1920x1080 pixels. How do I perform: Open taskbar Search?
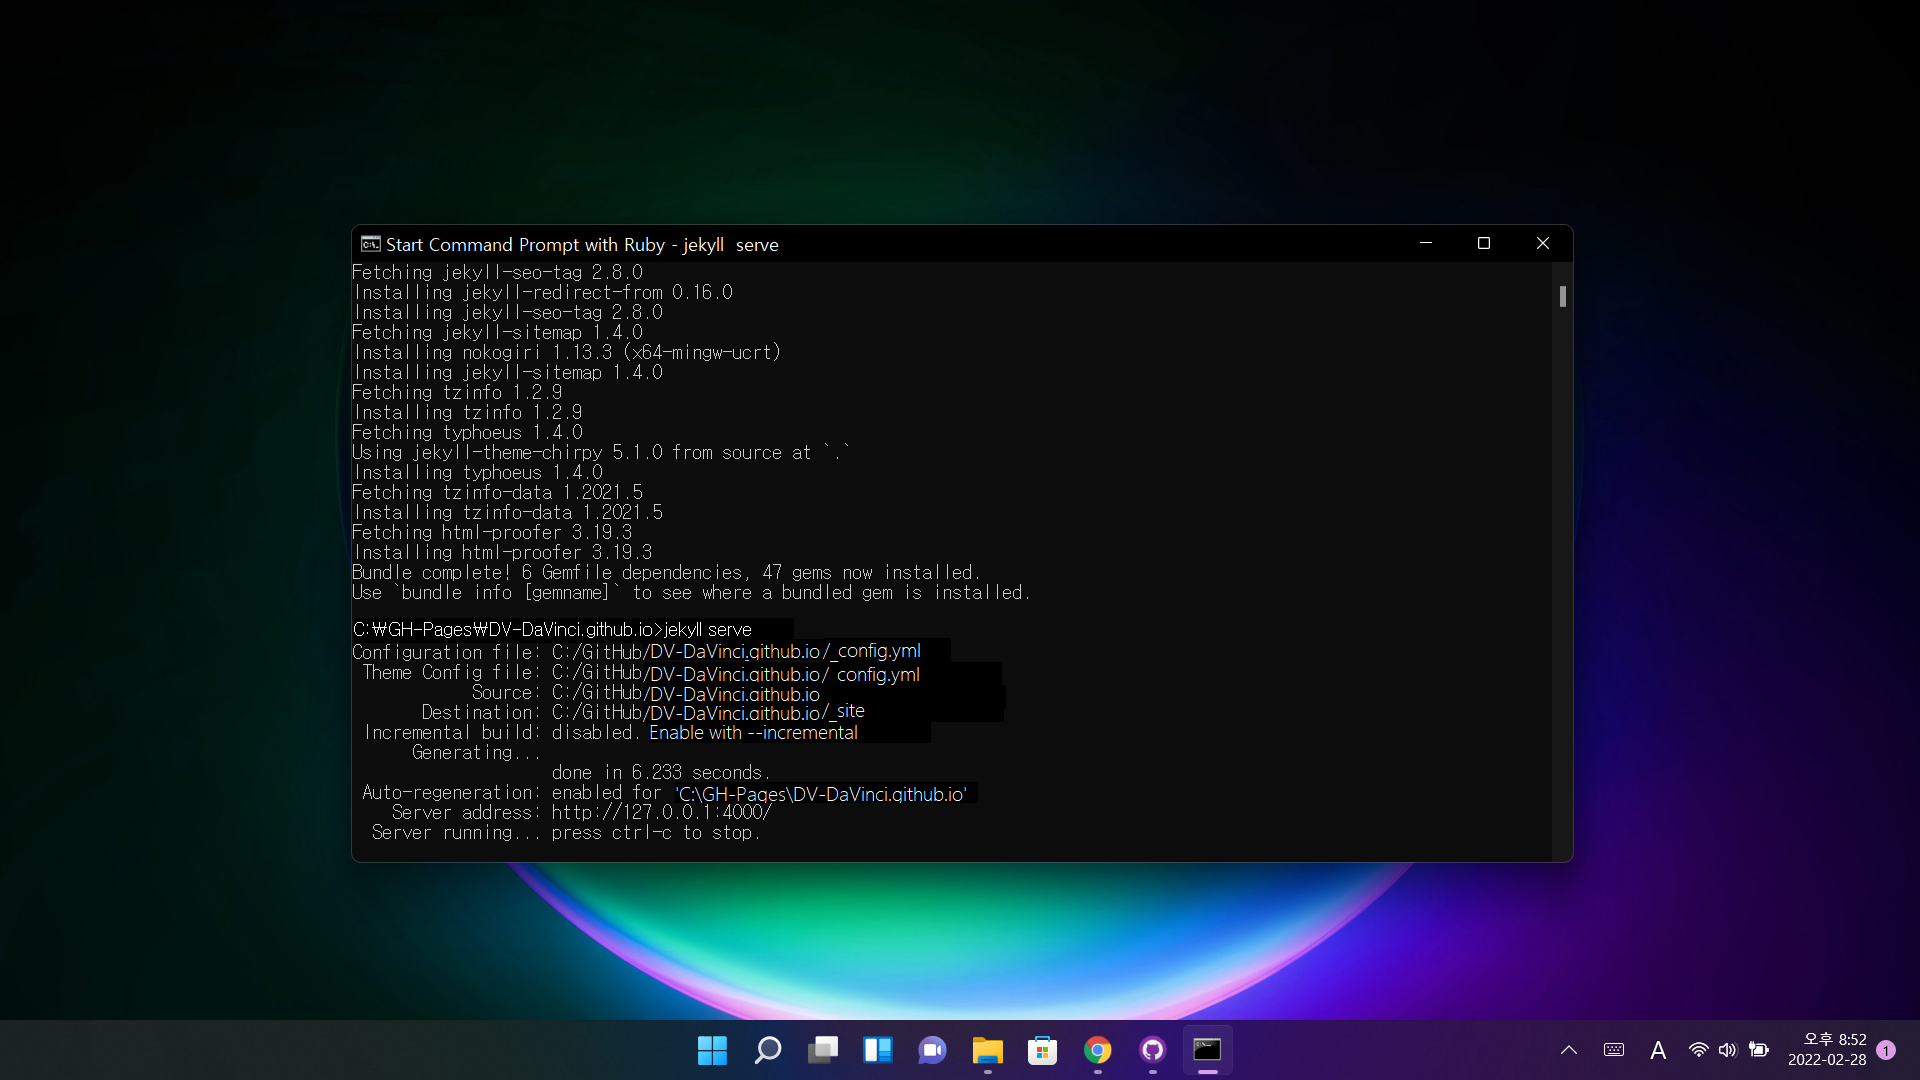(767, 1050)
